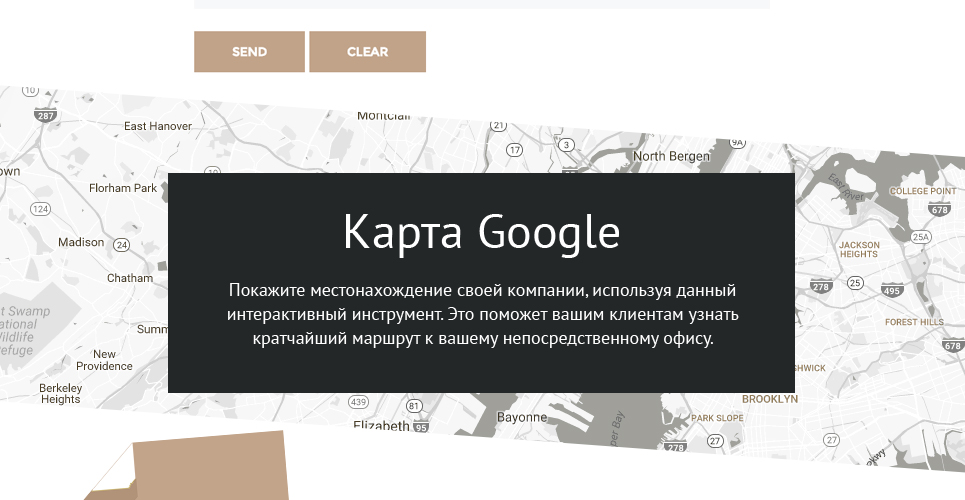Click the route 24 marker near Madison

click(x=122, y=245)
